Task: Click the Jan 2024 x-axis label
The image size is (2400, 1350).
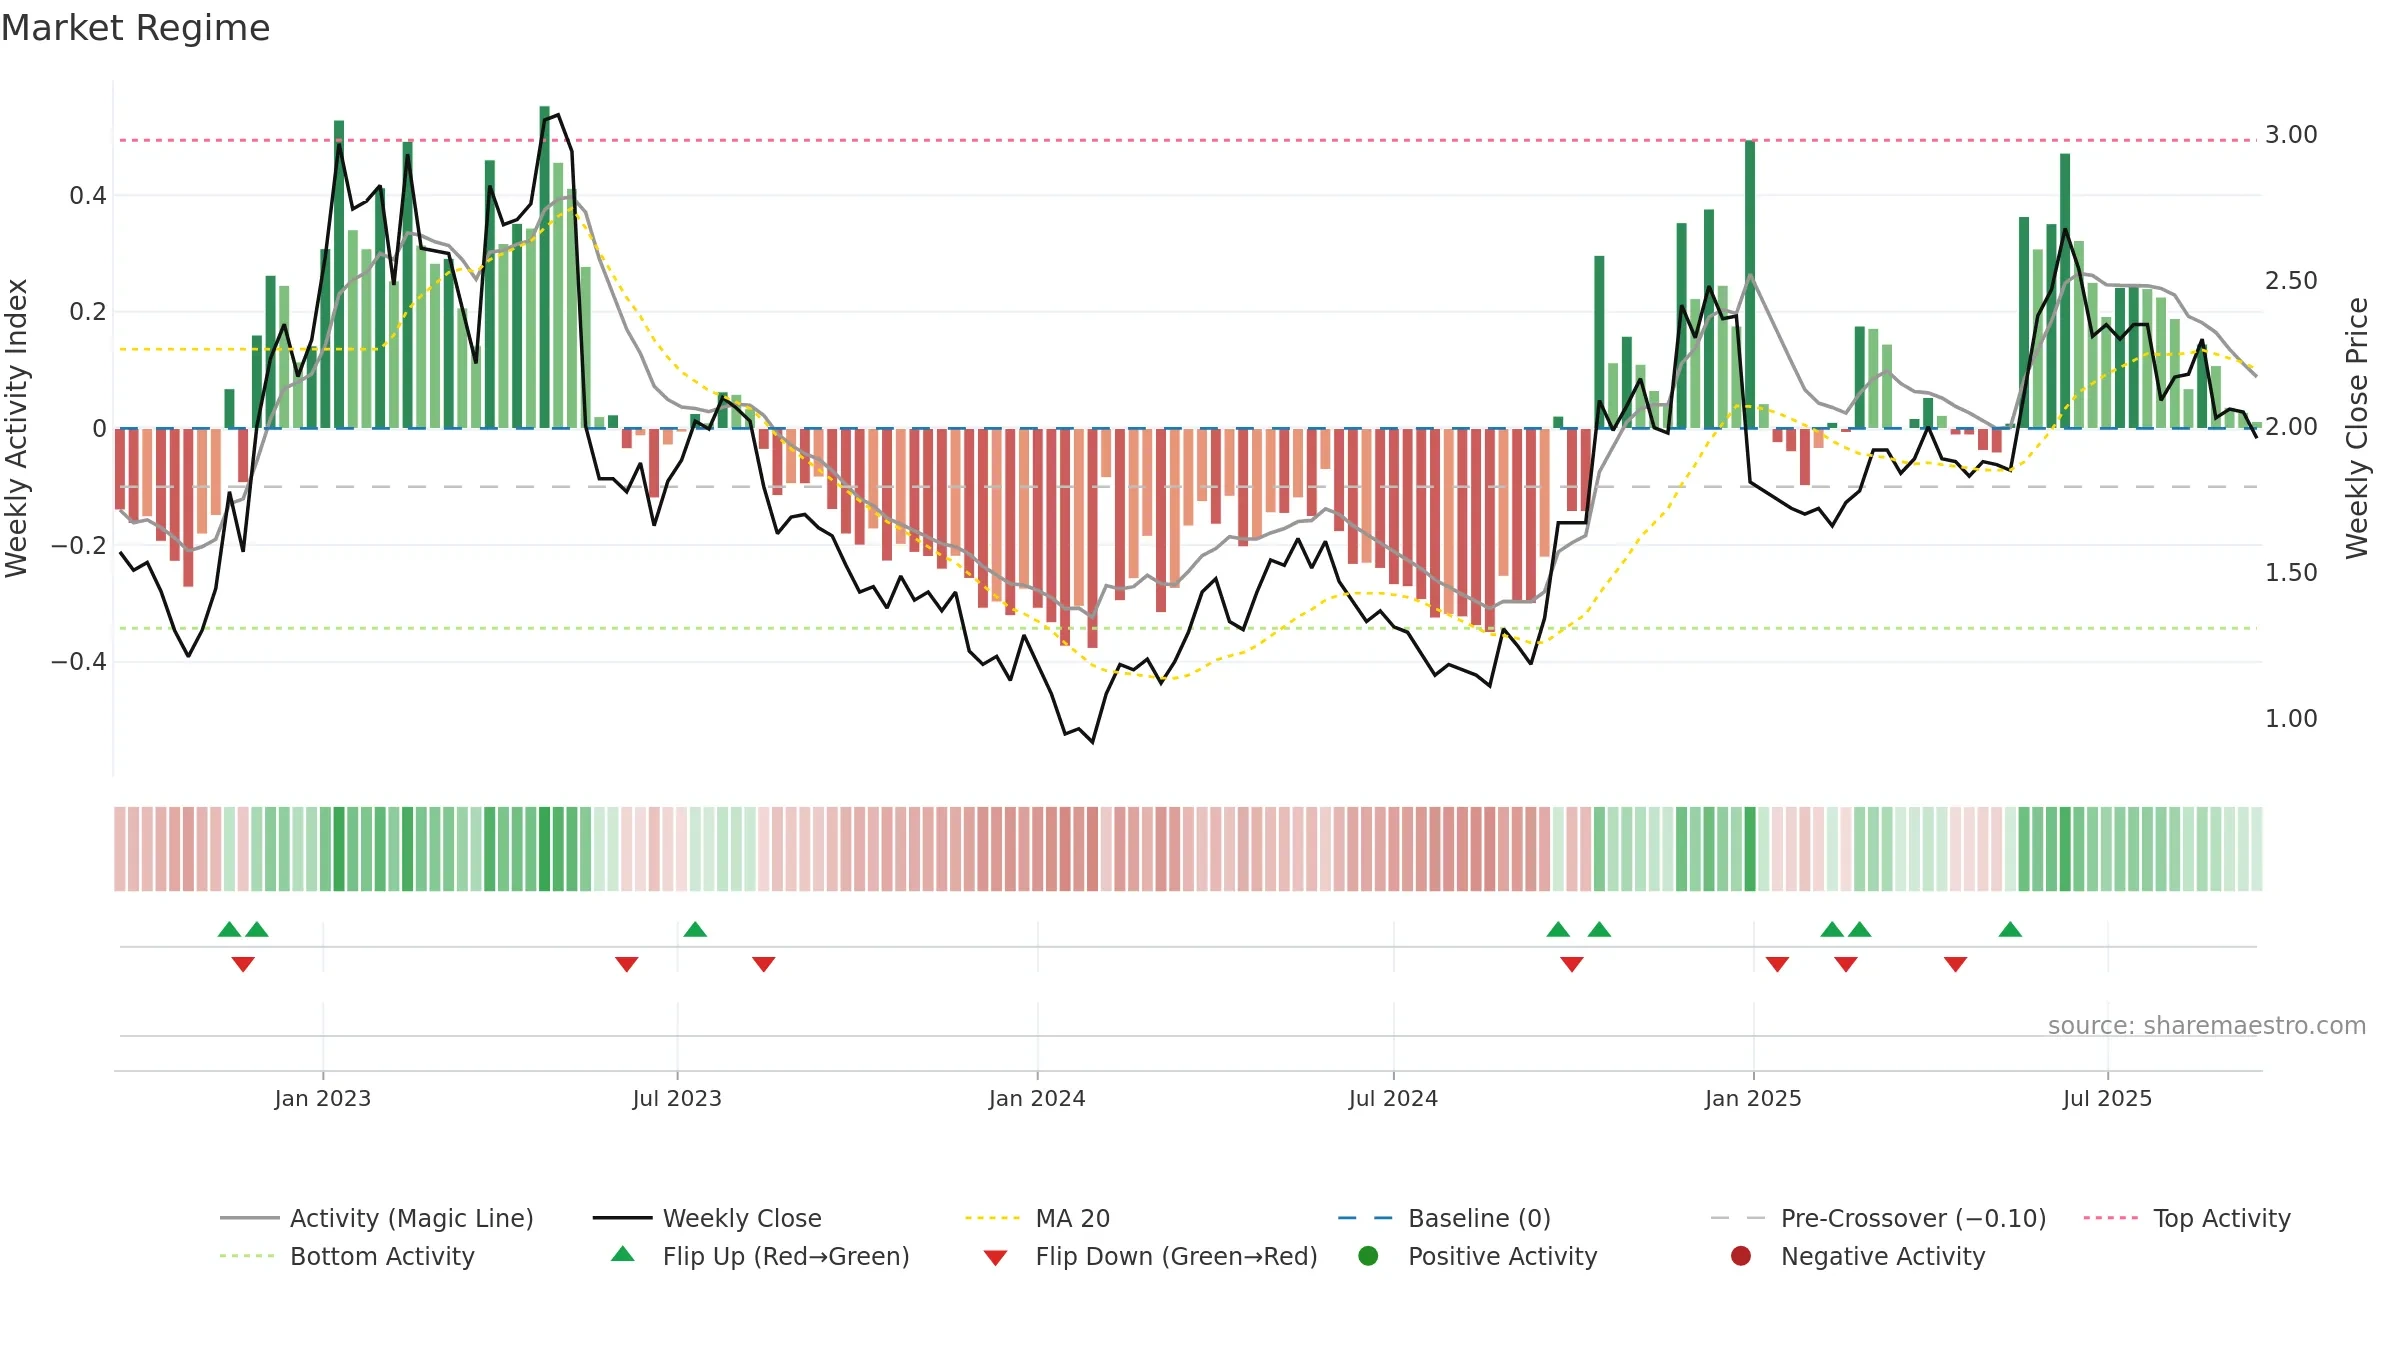Action: click(1037, 1098)
